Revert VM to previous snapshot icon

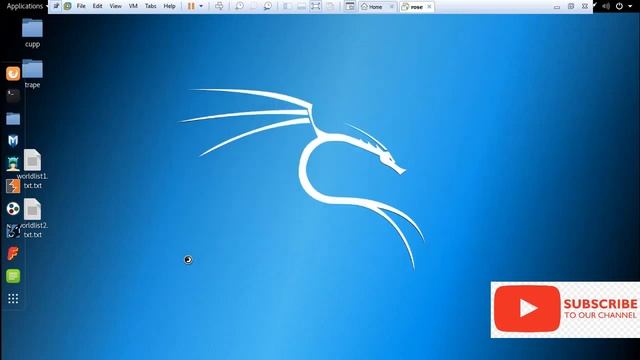[253, 6]
